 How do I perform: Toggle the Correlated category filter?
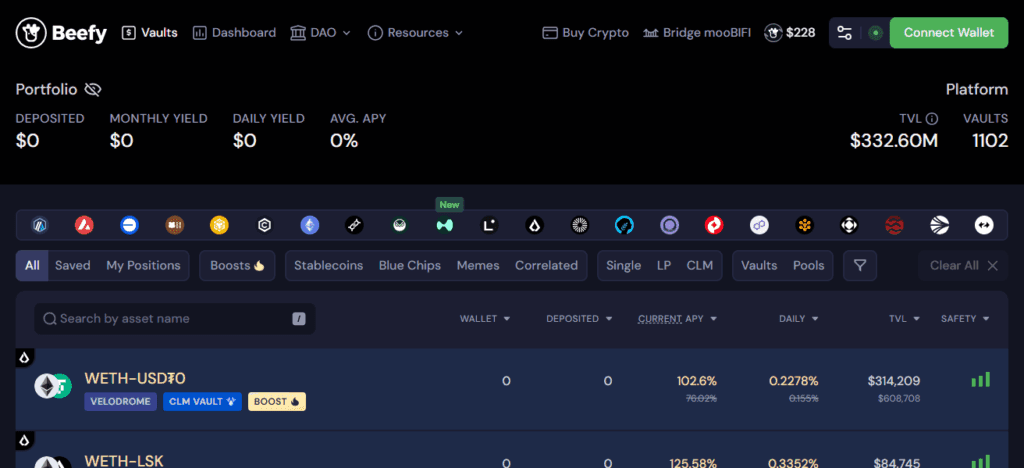(547, 266)
